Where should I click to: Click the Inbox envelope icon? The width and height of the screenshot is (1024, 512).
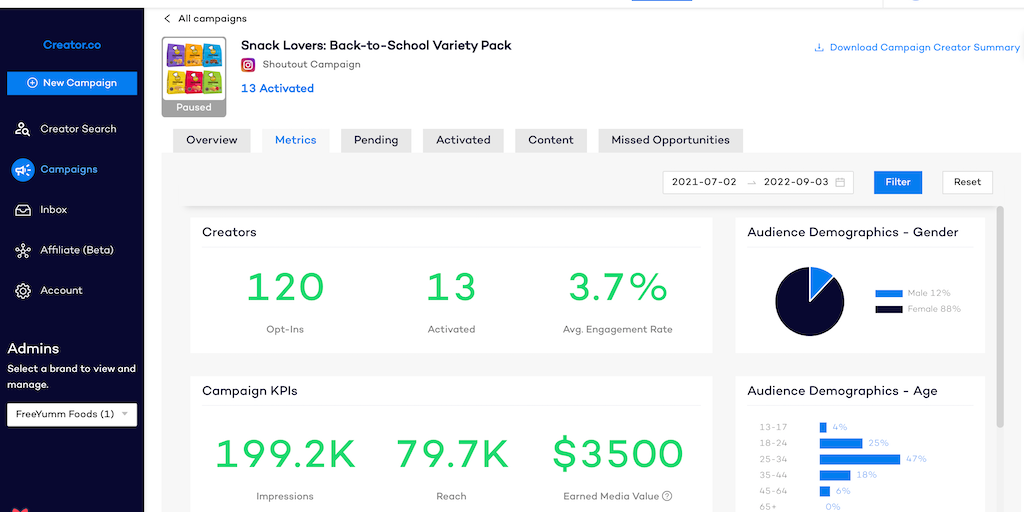[22, 210]
